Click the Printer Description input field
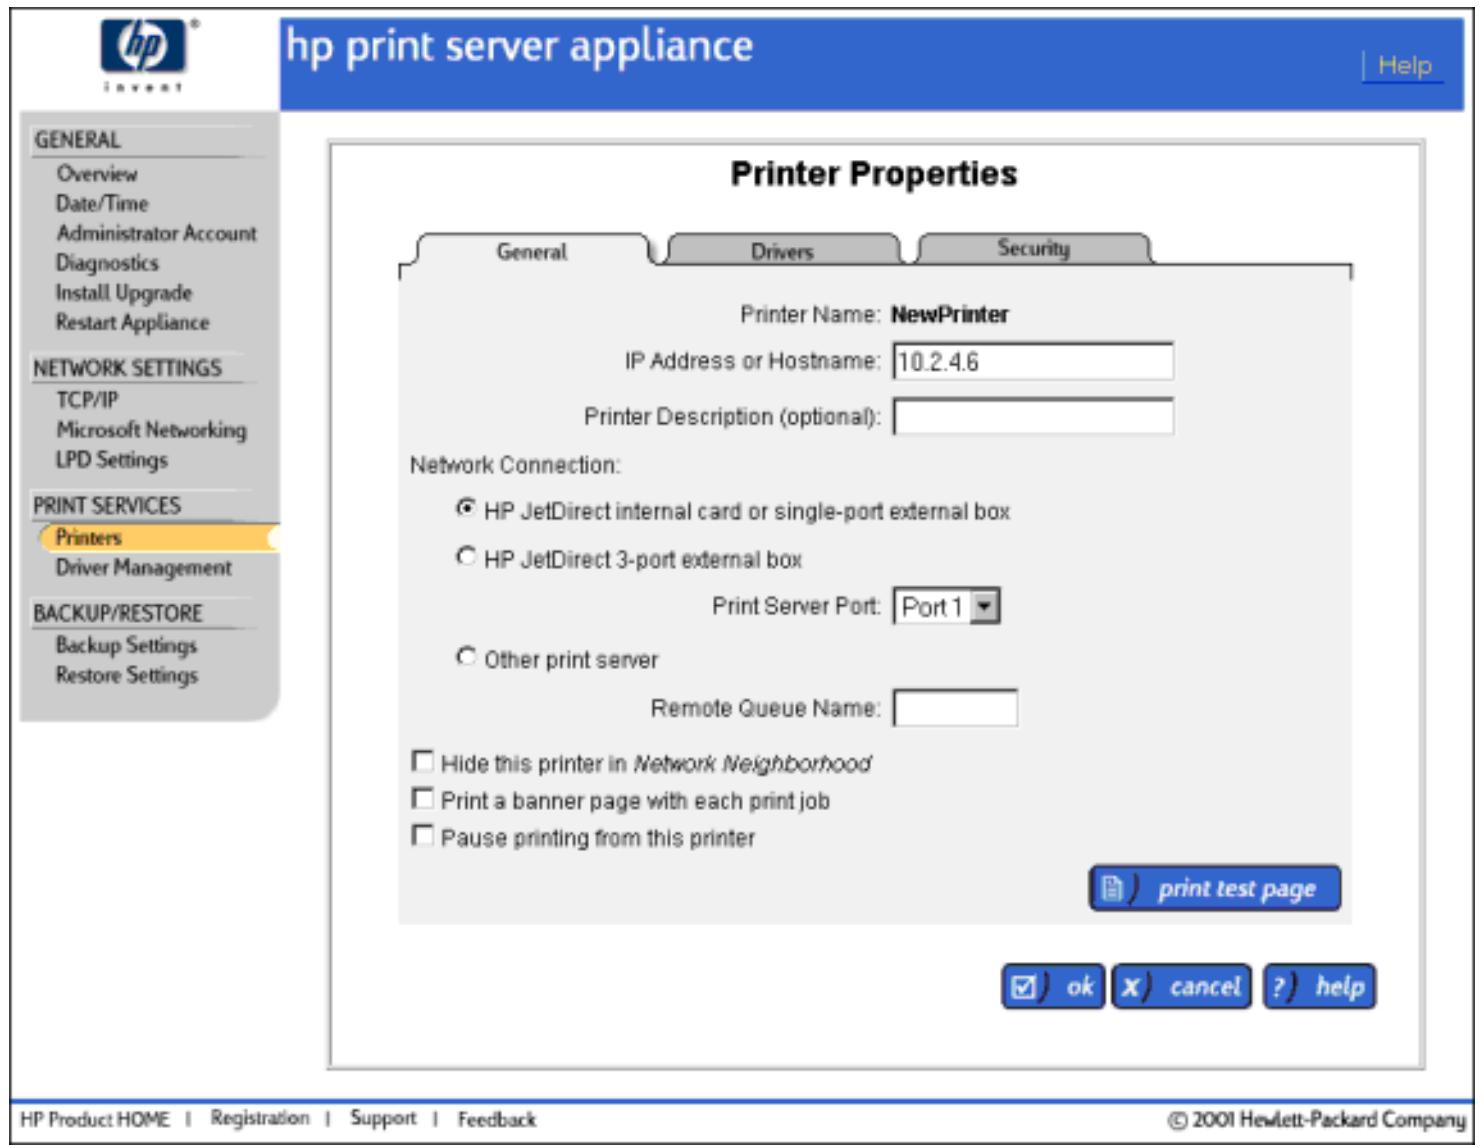Image resolution: width=1479 pixels, height=1145 pixels. point(1033,417)
